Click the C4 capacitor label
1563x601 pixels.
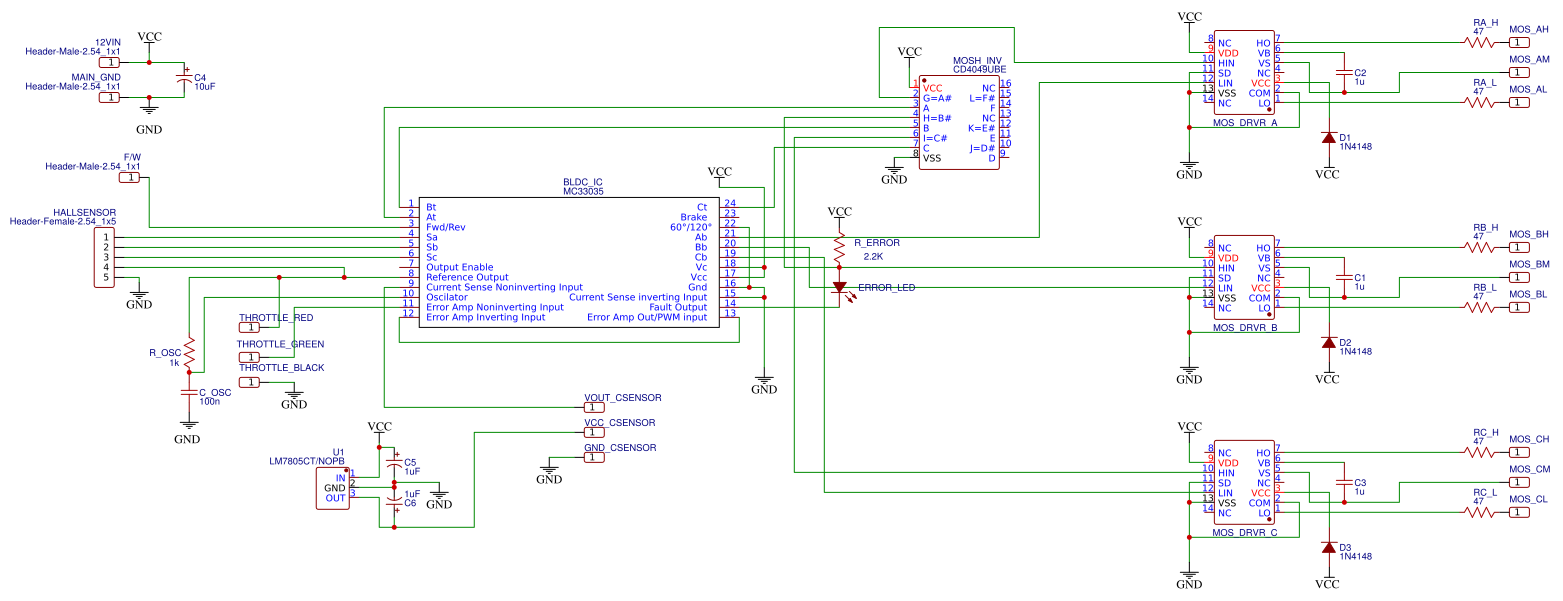(x=200, y=77)
